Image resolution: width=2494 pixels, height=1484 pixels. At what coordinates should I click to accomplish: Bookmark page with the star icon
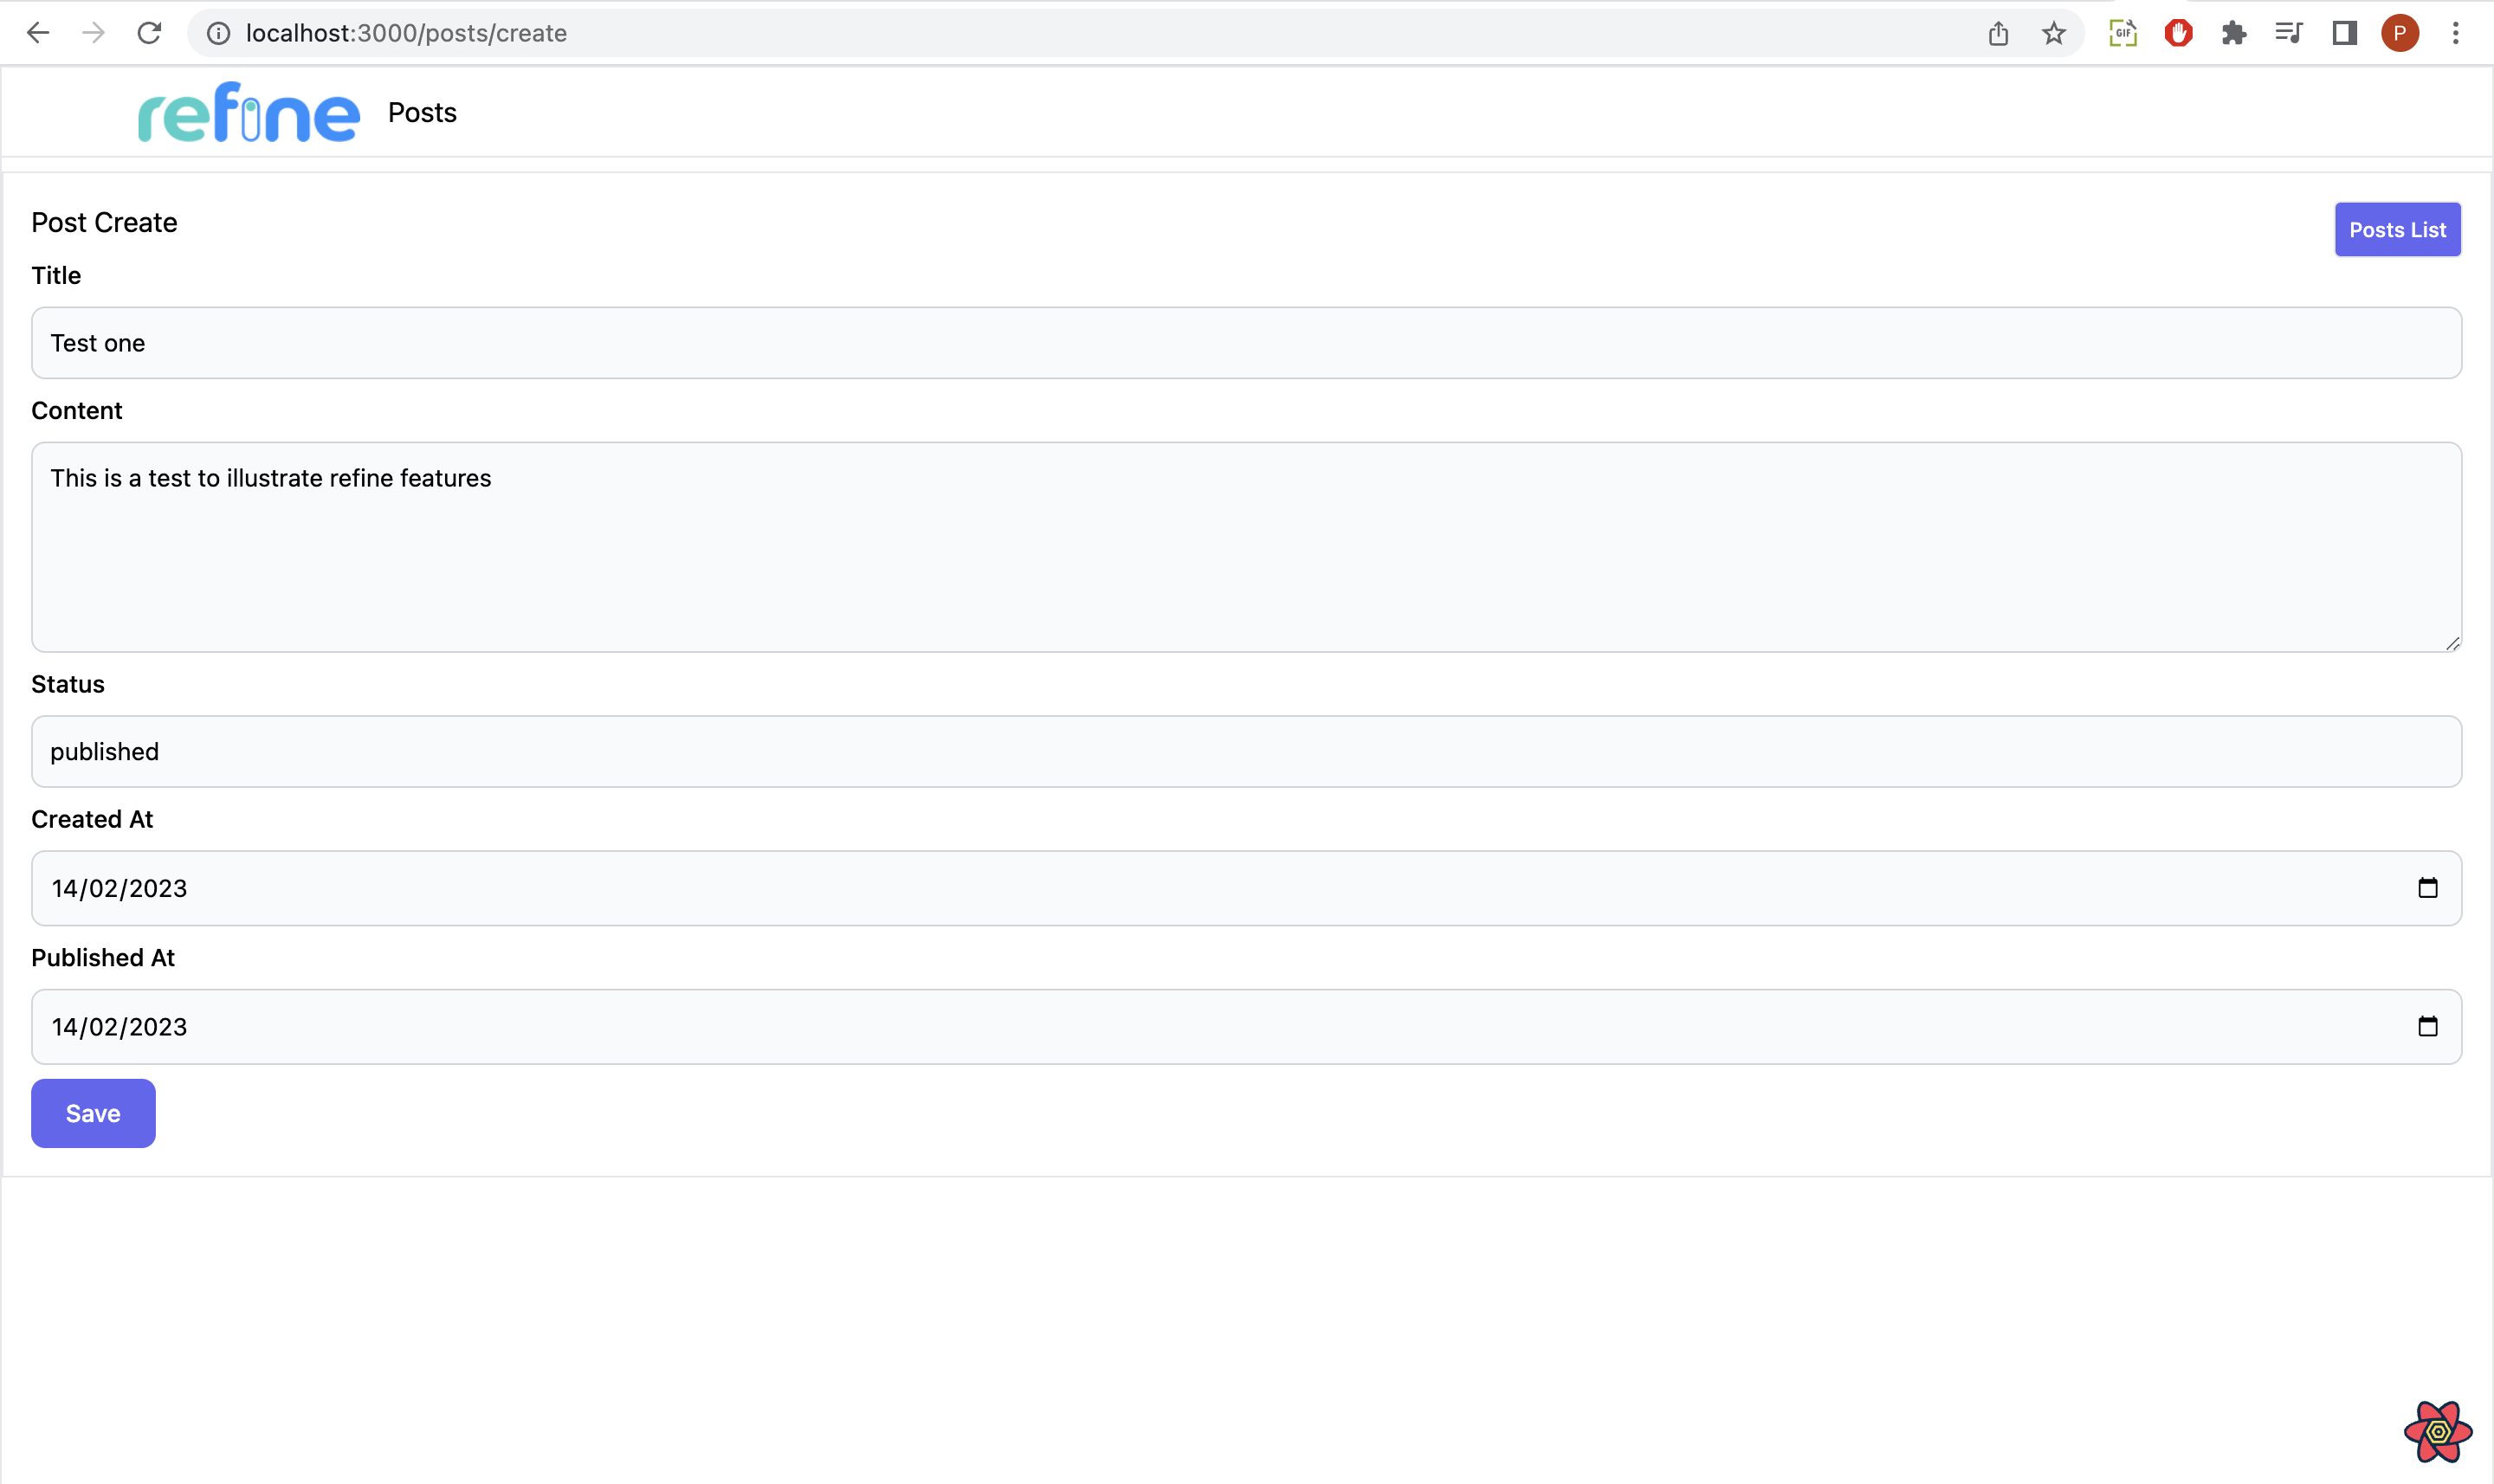click(x=2054, y=33)
